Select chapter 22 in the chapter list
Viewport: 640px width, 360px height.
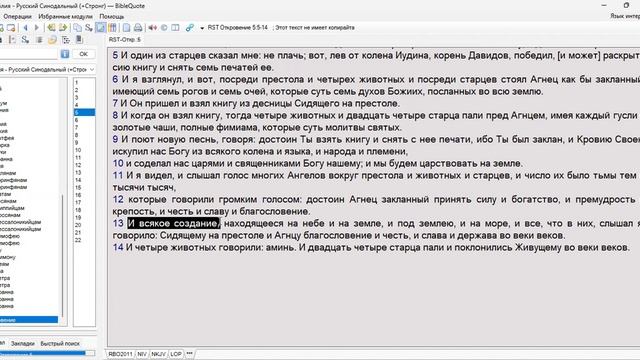(x=84, y=240)
